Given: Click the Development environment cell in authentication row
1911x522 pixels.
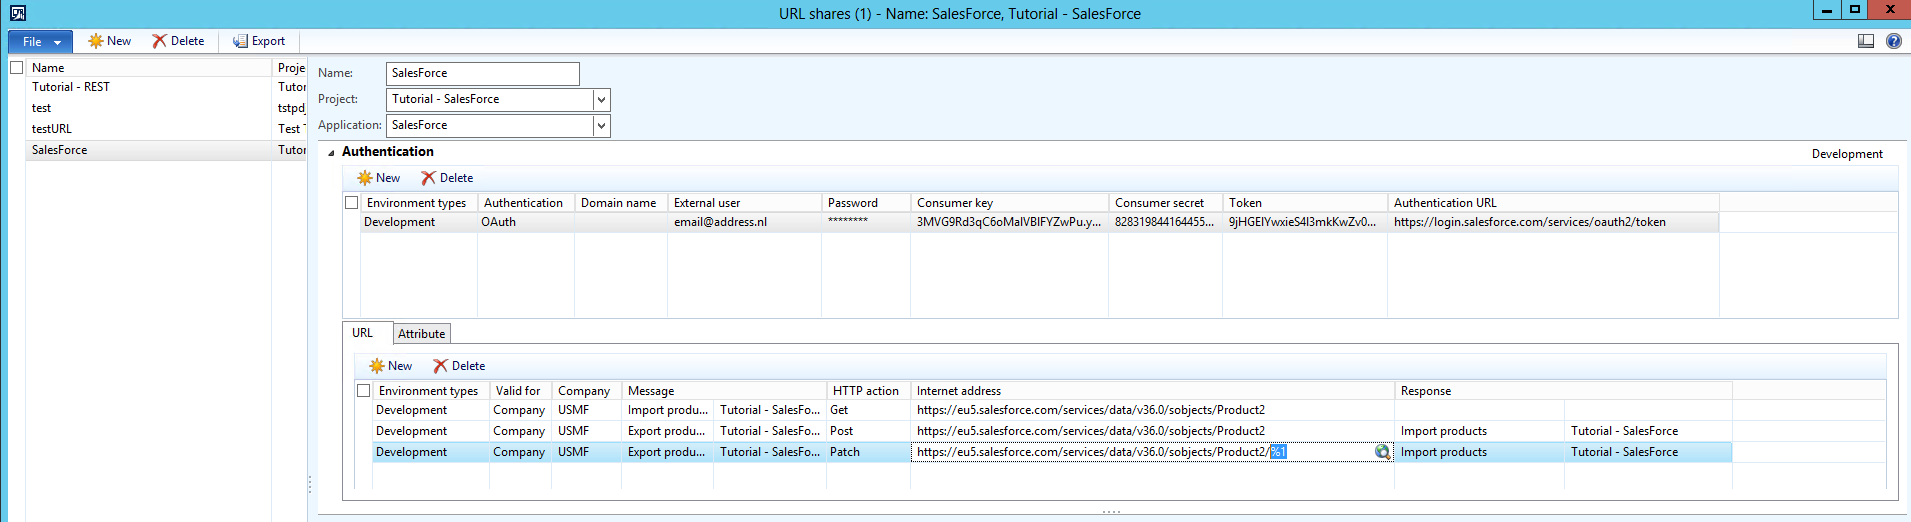Looking at the screenshot, I should 418,222.
